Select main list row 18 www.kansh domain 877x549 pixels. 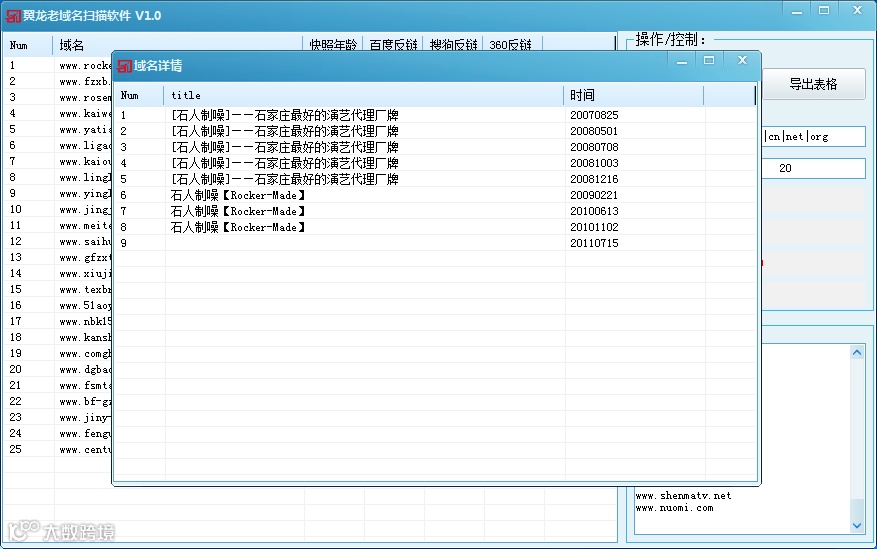(85, 338)
